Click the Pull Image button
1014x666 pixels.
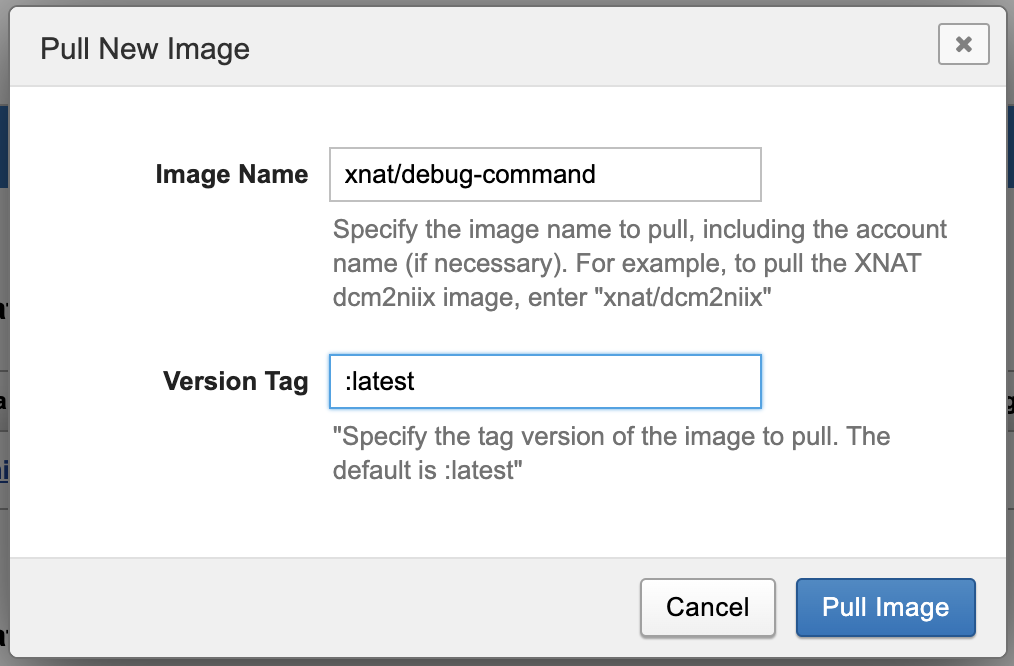tap(885, 607)
